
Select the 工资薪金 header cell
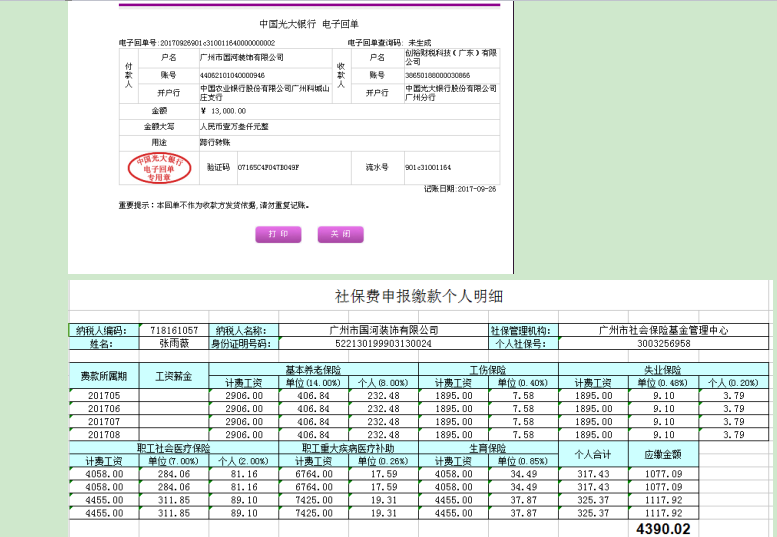point(174,376)
